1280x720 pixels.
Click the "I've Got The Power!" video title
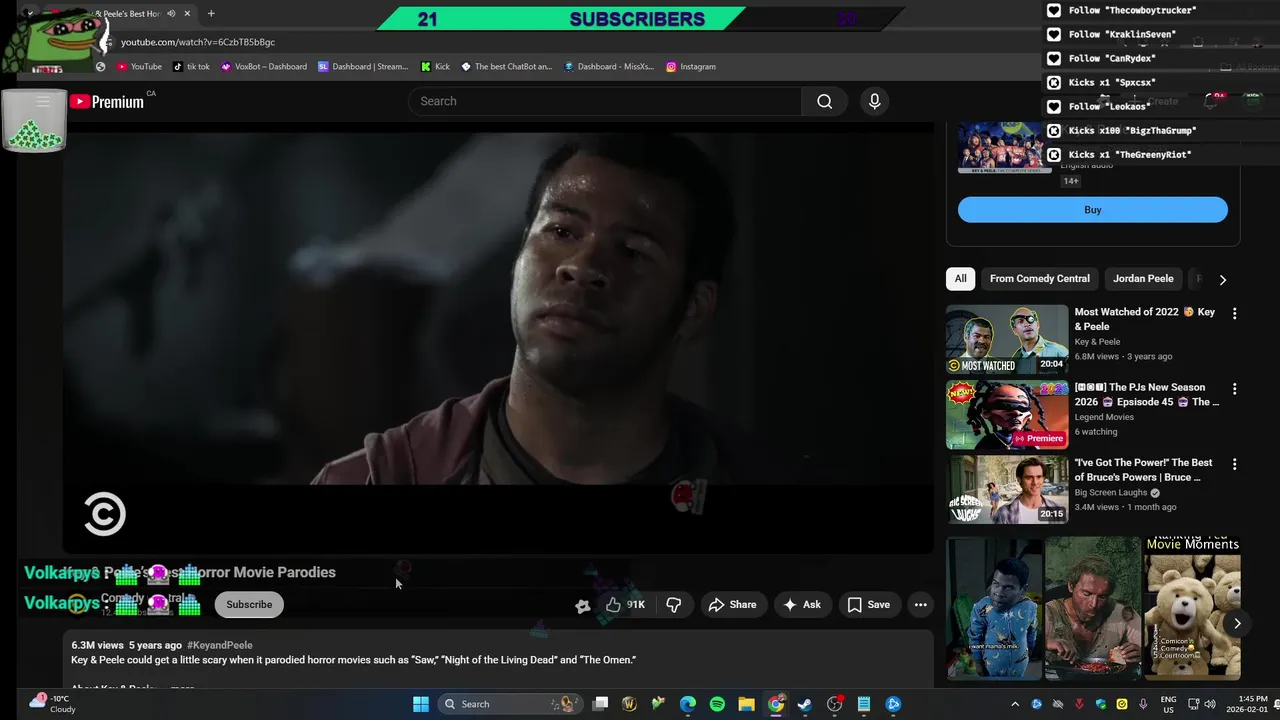pos(1143,470)
